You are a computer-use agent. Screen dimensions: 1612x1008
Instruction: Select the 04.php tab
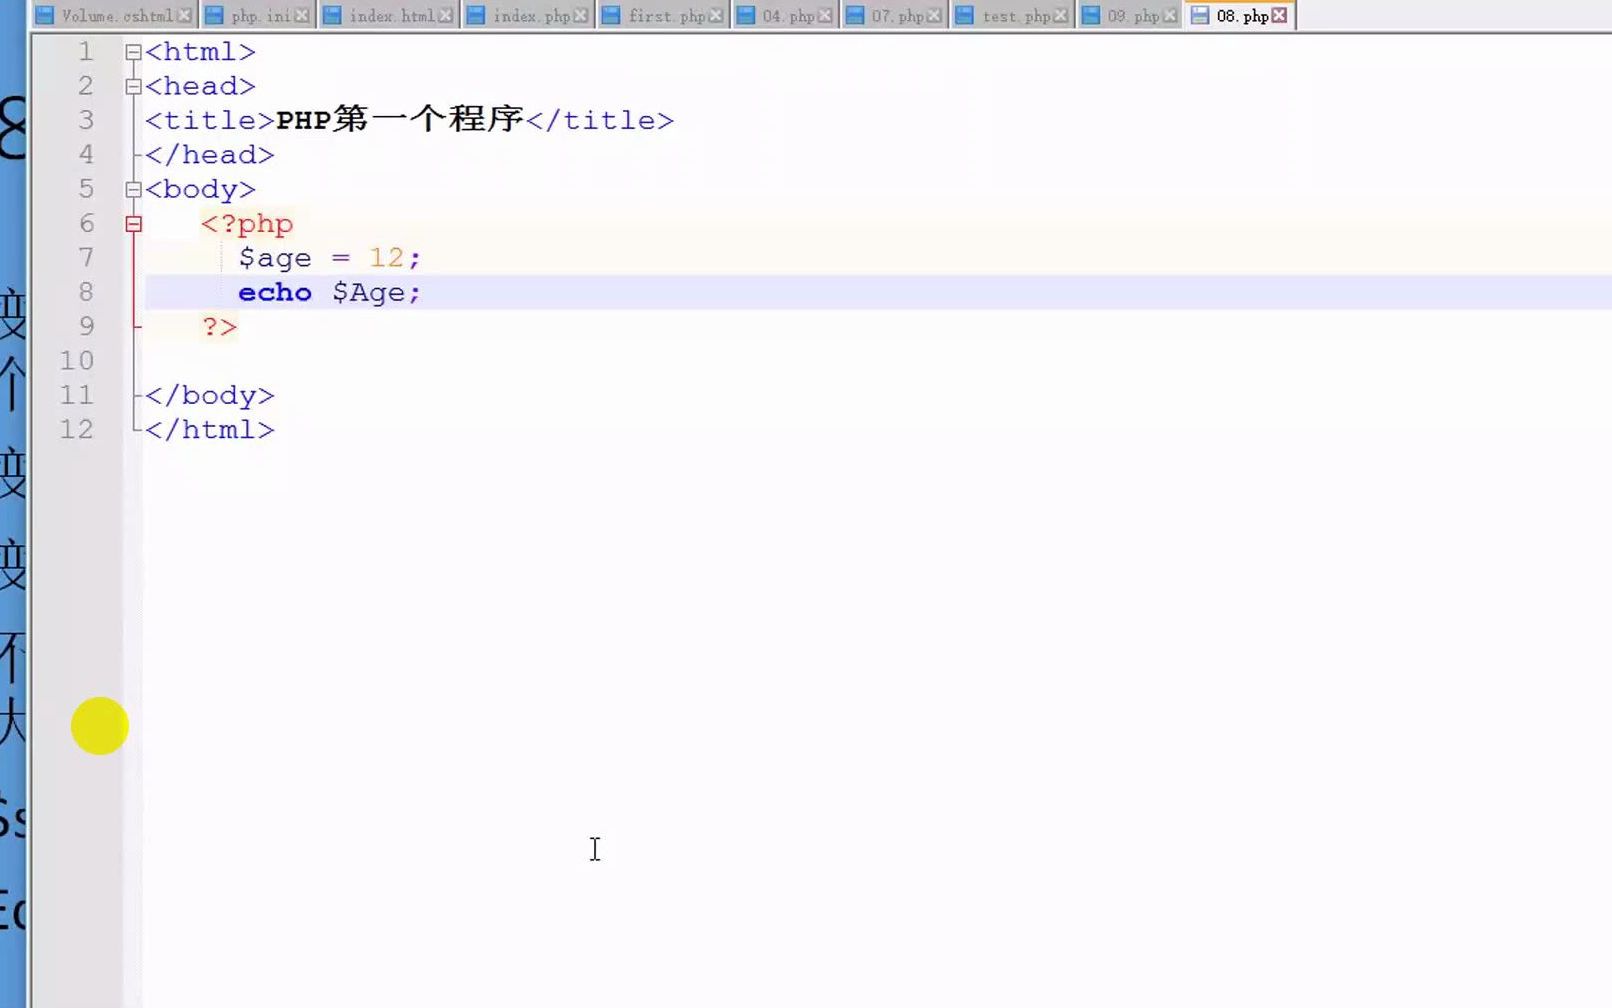tap(786, 16)
